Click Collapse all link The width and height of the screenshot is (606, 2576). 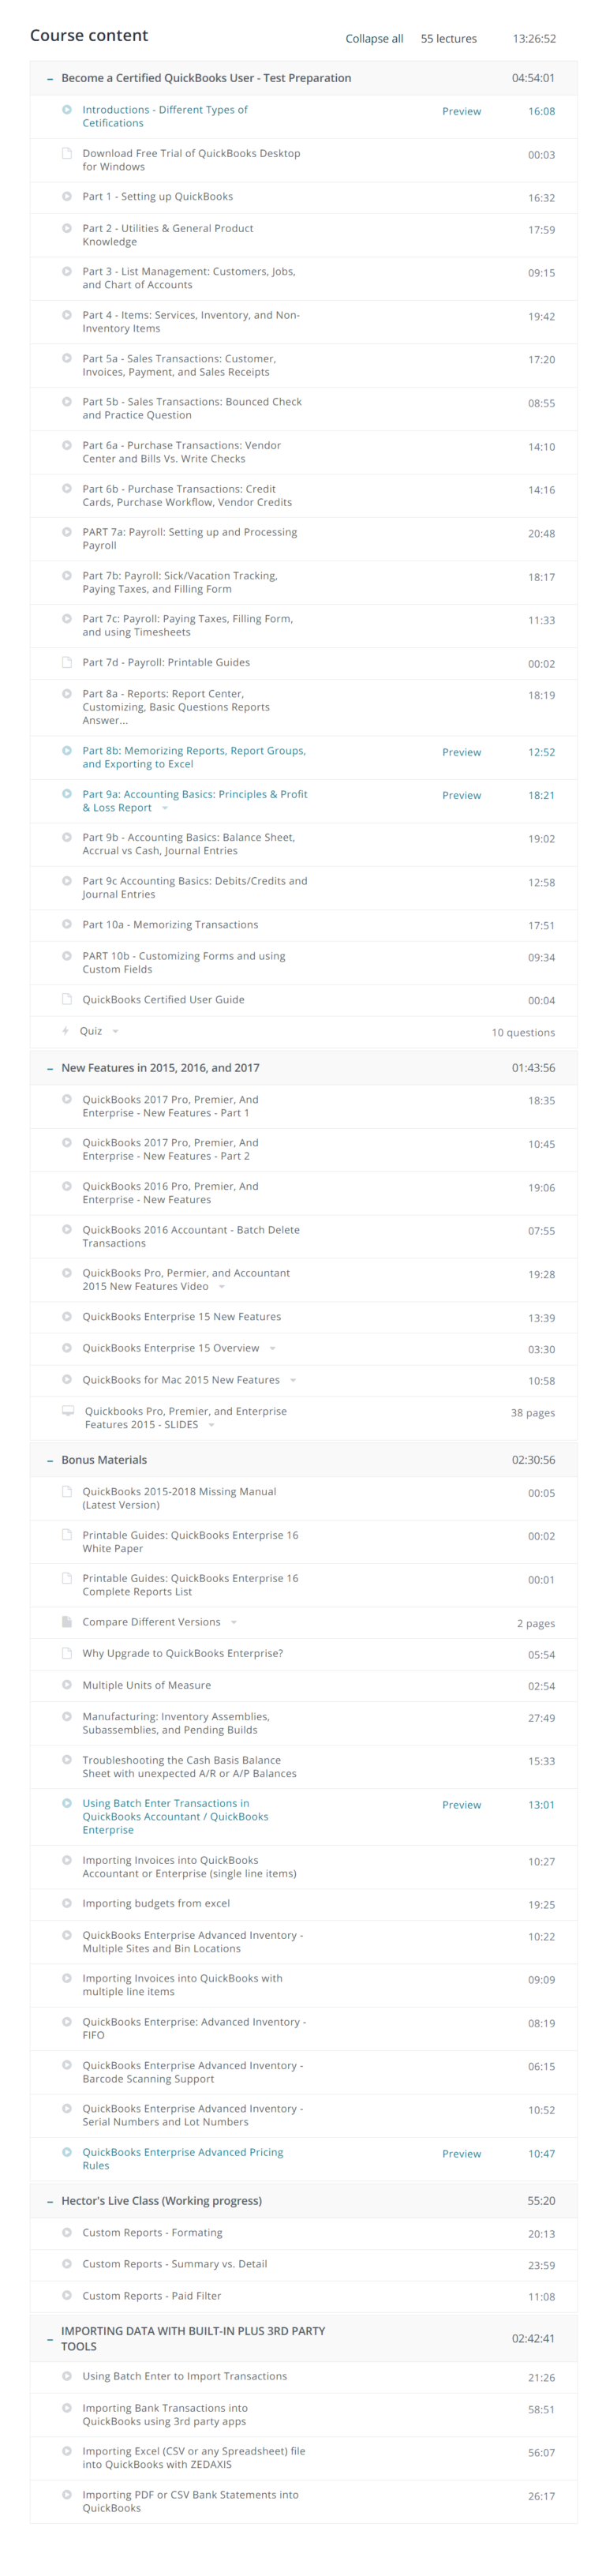pyautogui.click(x=374, y=39)
